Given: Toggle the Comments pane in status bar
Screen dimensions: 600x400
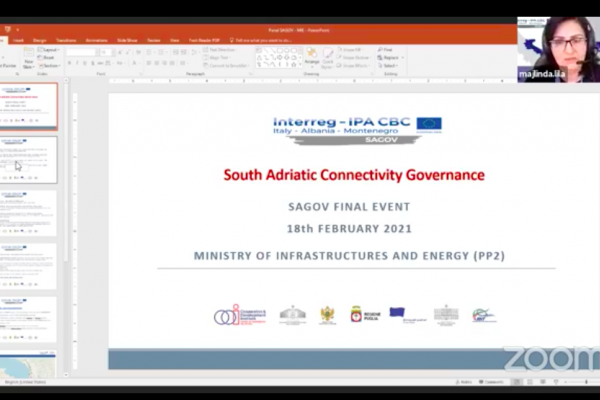Looking at the screenshot, I should [491, 382].
